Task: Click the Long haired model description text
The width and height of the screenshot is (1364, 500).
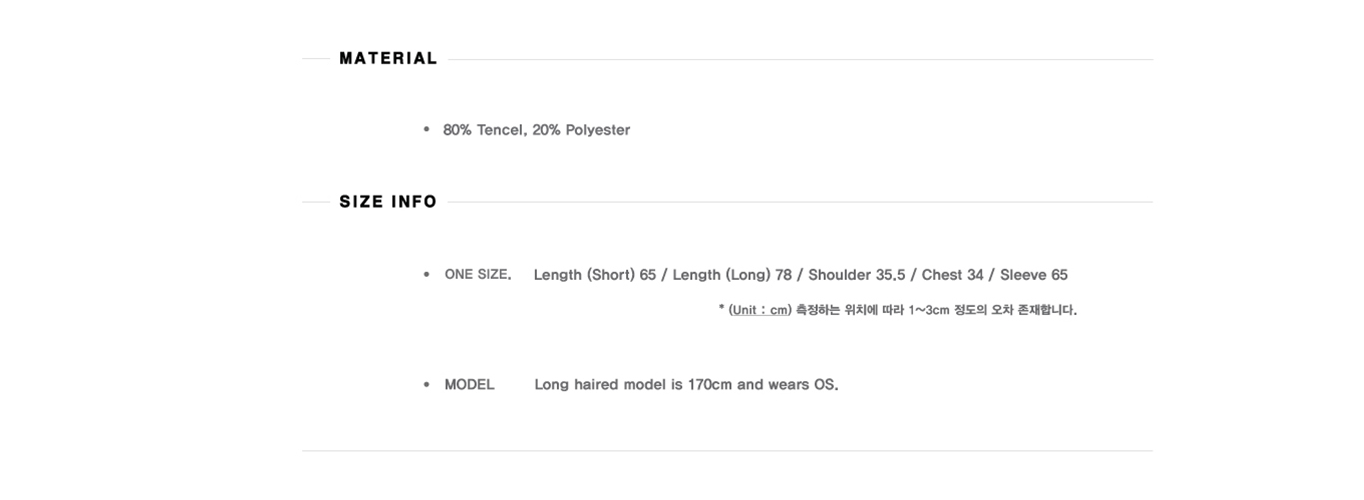Action: click(x=686, y=385)
